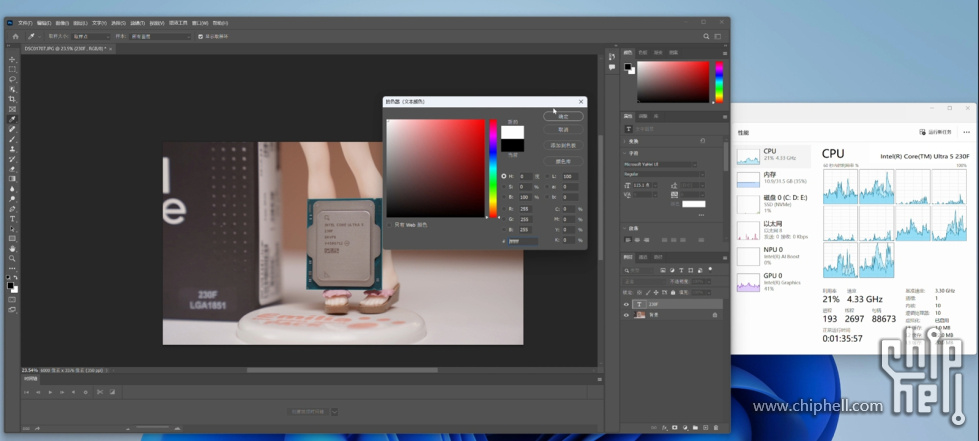Click Cancel (取消) in the color picker
This screenshot has height=441, width=979.
(563, 130)
